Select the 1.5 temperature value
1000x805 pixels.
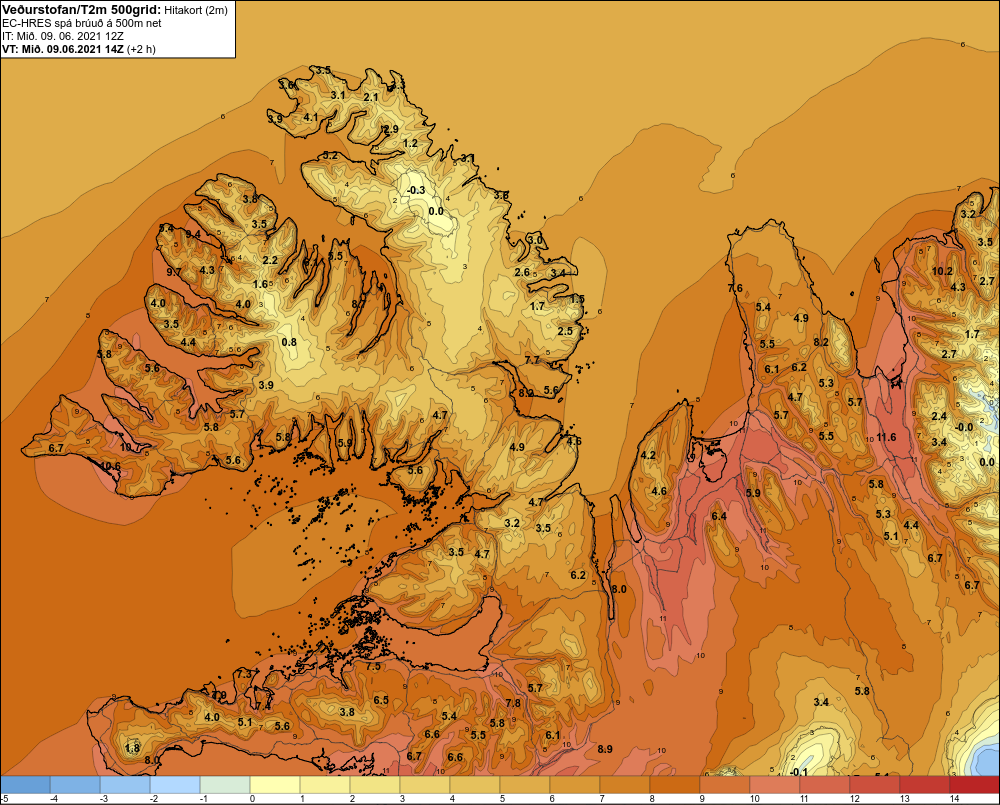pyautogui.click(x=577, y=299)
